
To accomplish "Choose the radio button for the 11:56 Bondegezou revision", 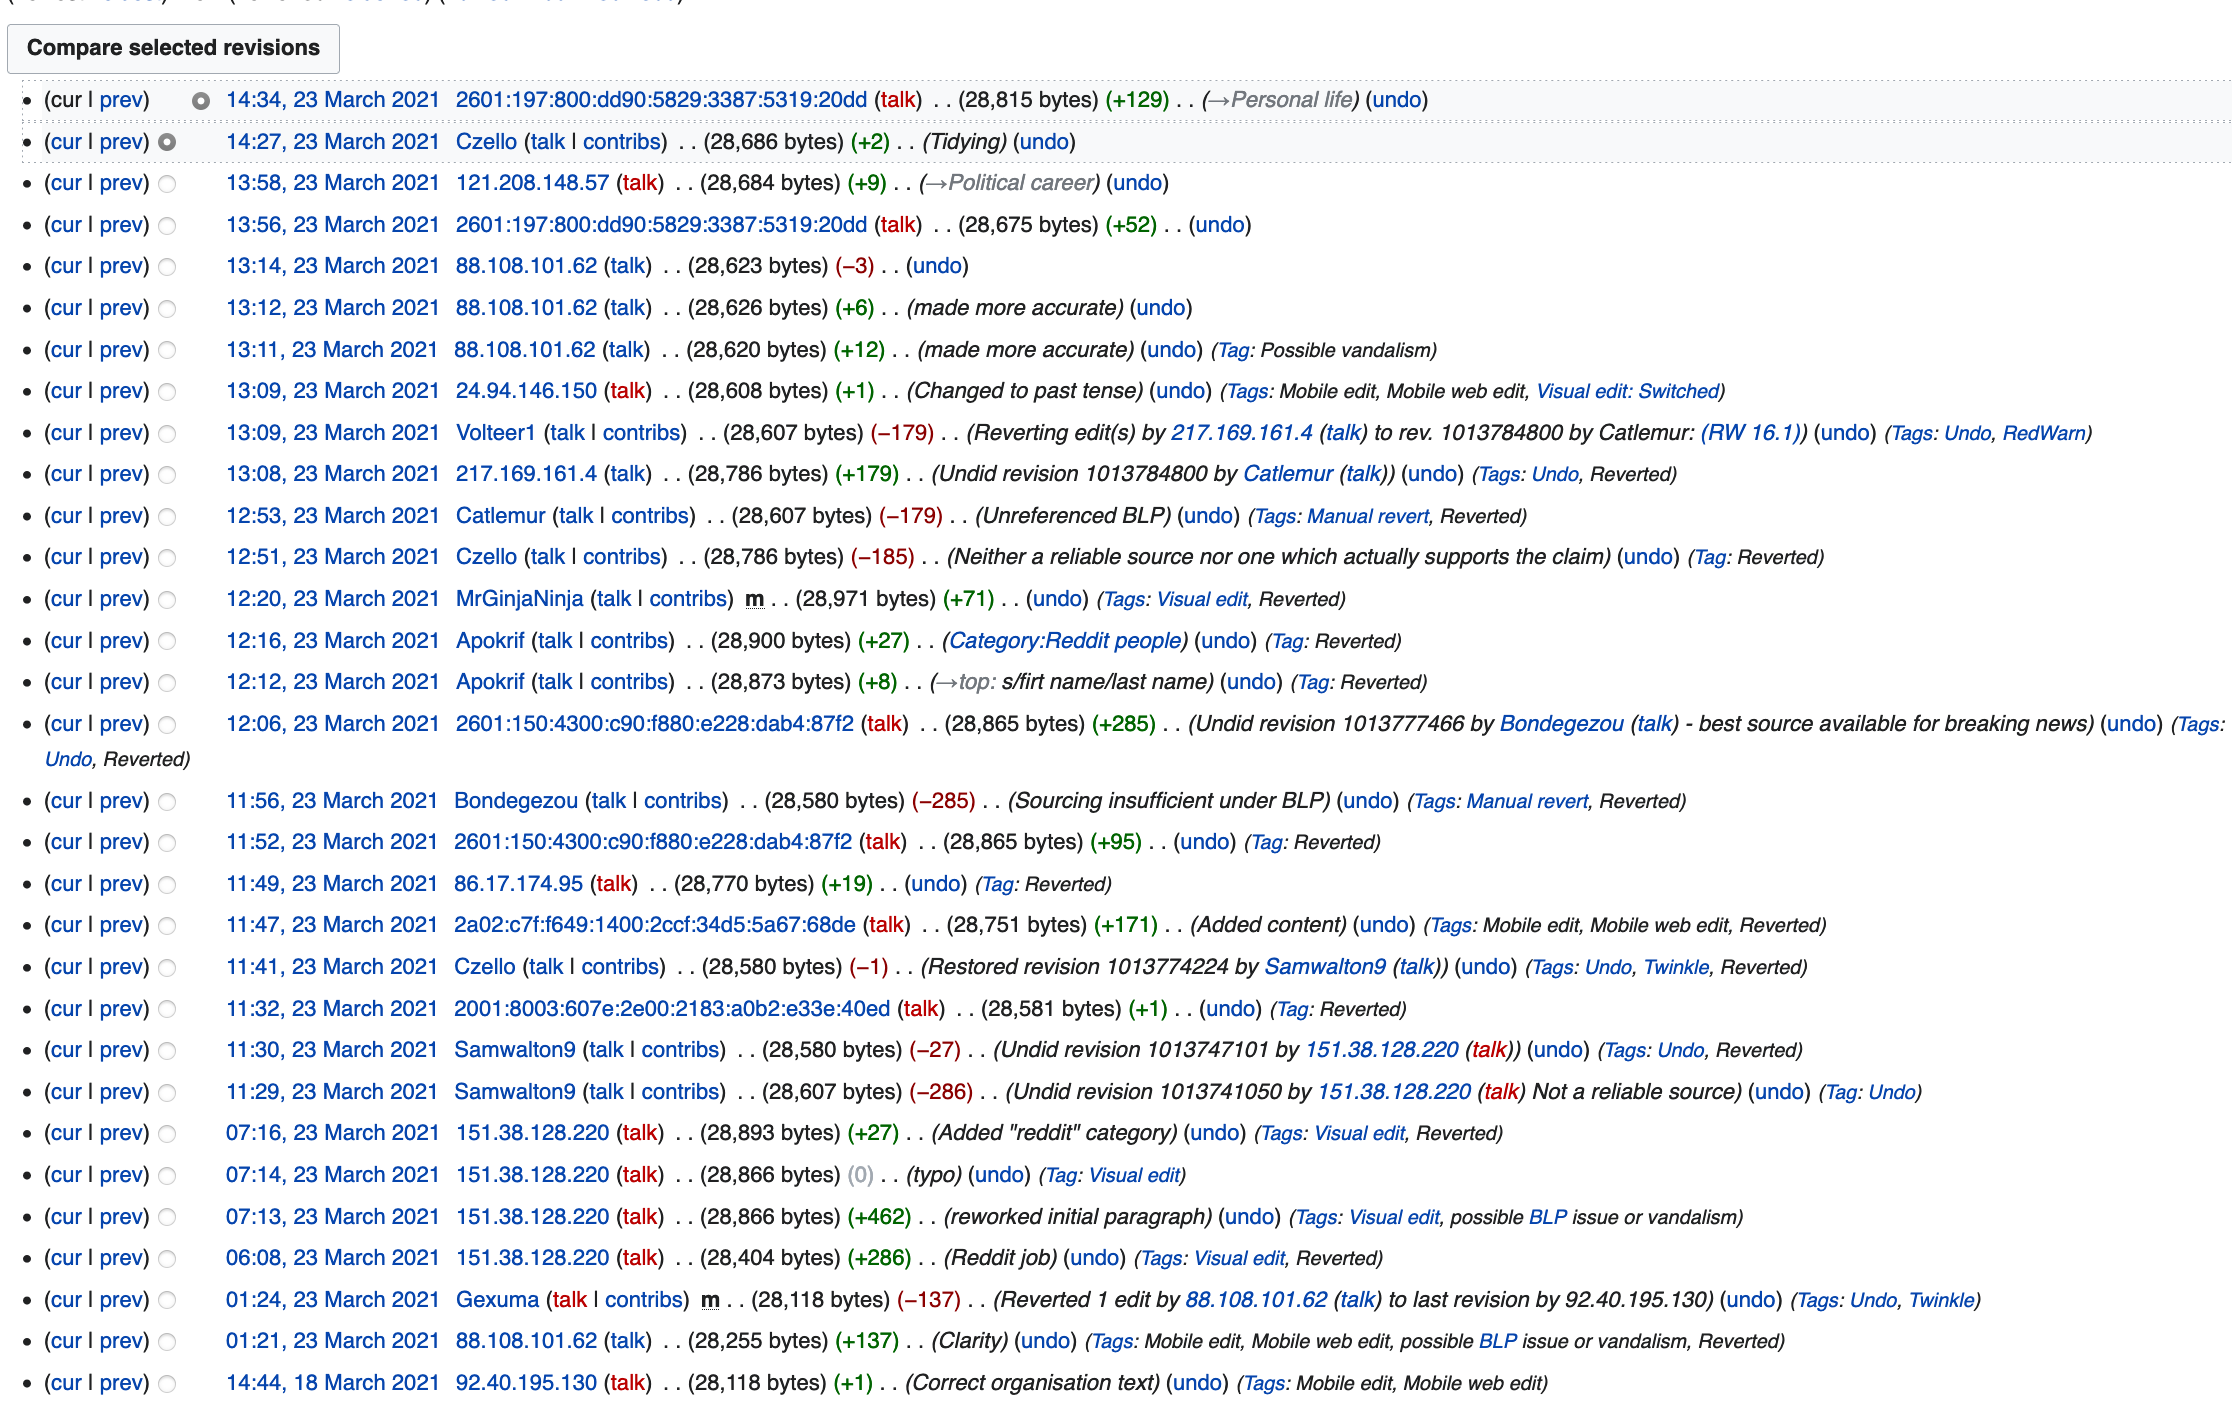I will [x=167, y=802].
